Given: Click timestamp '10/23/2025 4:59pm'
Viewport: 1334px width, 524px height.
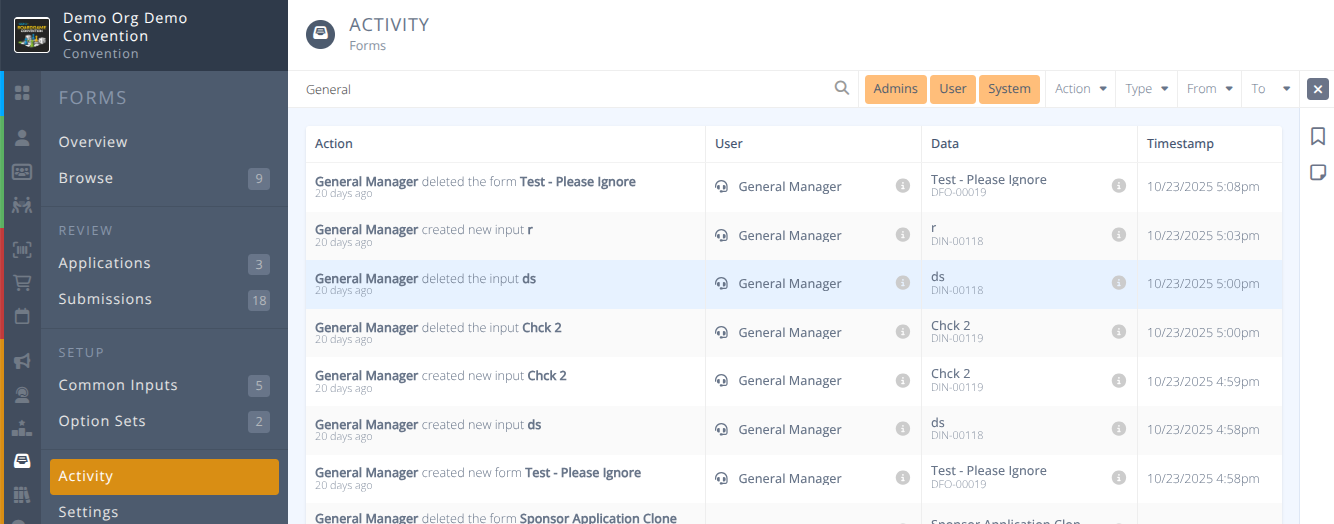Looking at the screenshot, I should [1203, 380].
